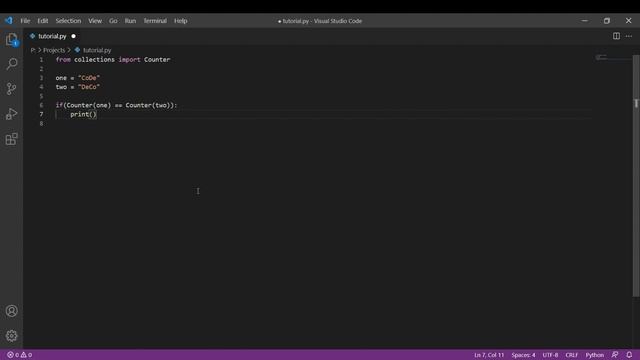This screenshot has height=360, width=640.
Task: Open the Manage gear icon
Action: pos(11,336)
